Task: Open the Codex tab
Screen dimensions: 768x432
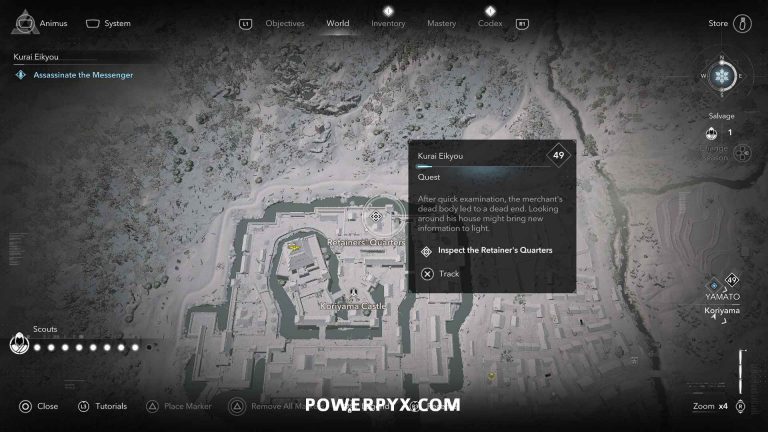Action: 490,23
